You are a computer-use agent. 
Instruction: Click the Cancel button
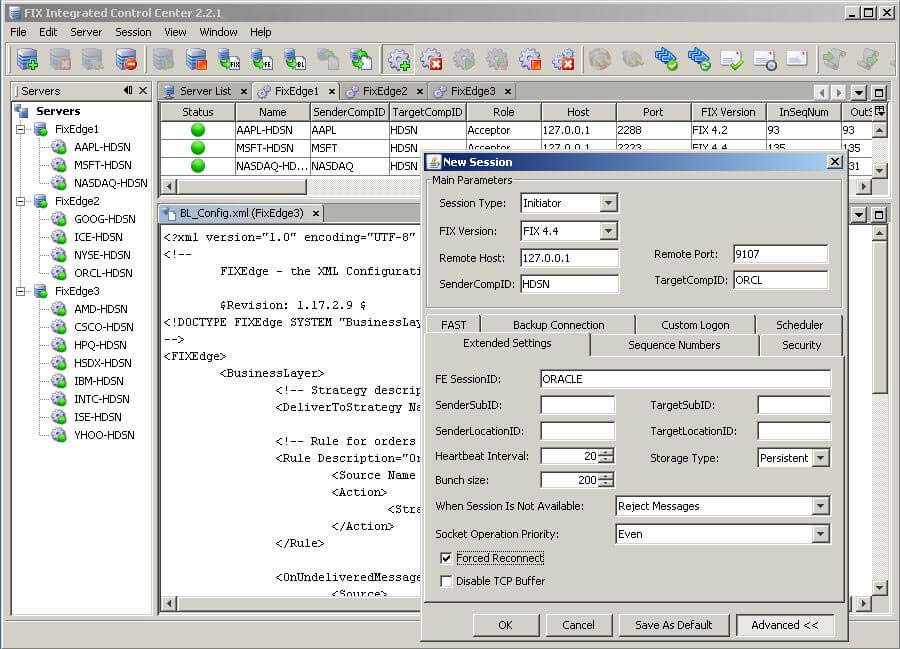[579, 625]
